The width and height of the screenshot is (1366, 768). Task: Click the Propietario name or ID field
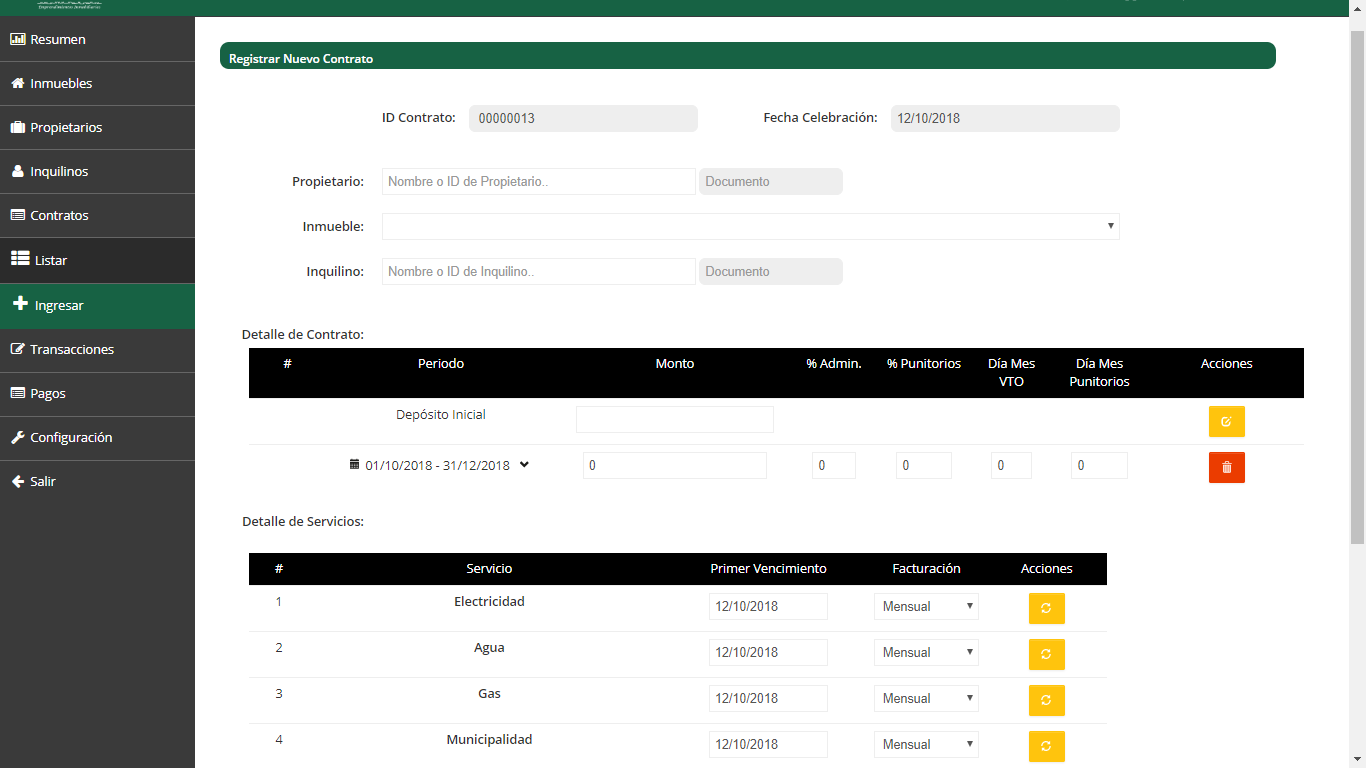[538, 182]
